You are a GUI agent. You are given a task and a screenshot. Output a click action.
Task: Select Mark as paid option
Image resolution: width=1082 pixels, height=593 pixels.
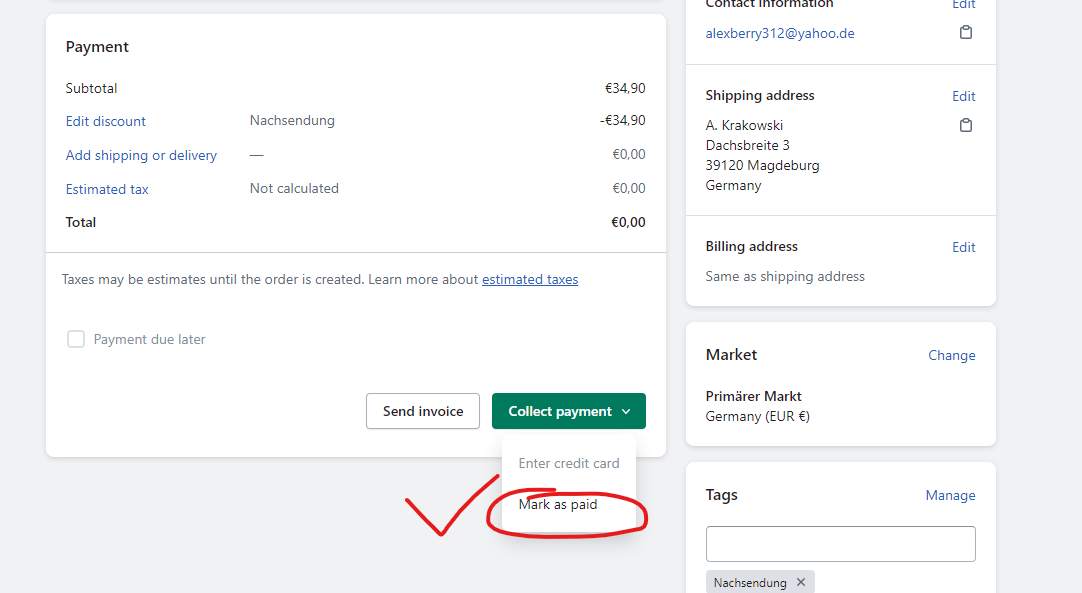[558, 505]
